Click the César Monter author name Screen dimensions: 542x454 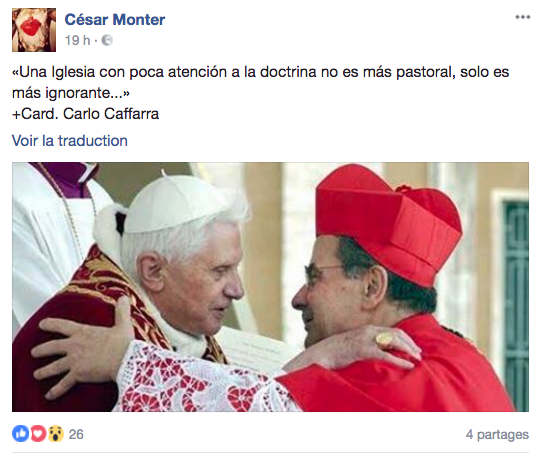pos(115,20)
